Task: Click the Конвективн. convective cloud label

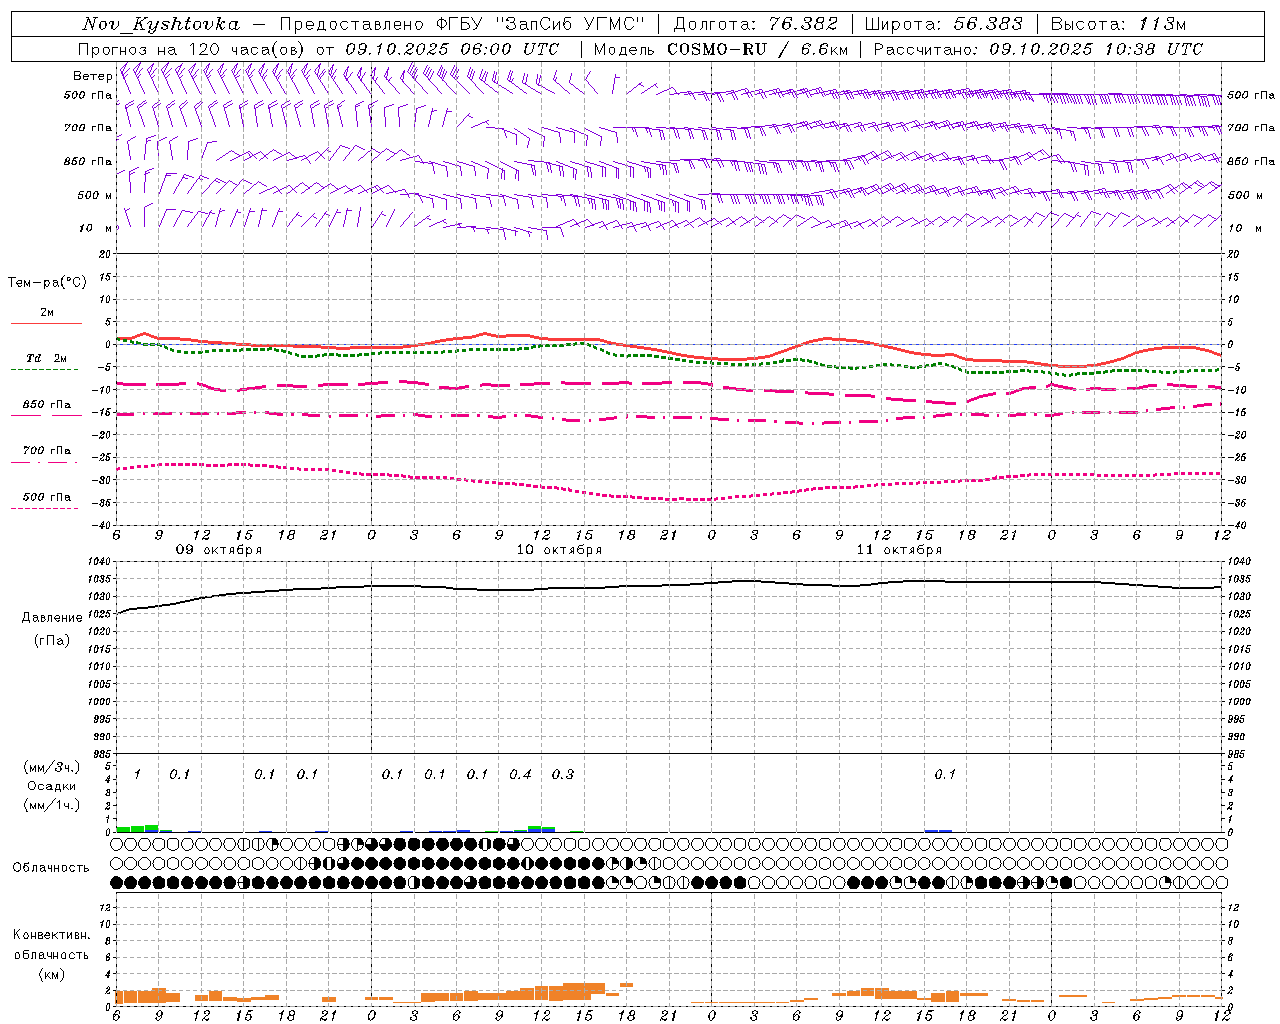Action: click(x=51, y=935)
